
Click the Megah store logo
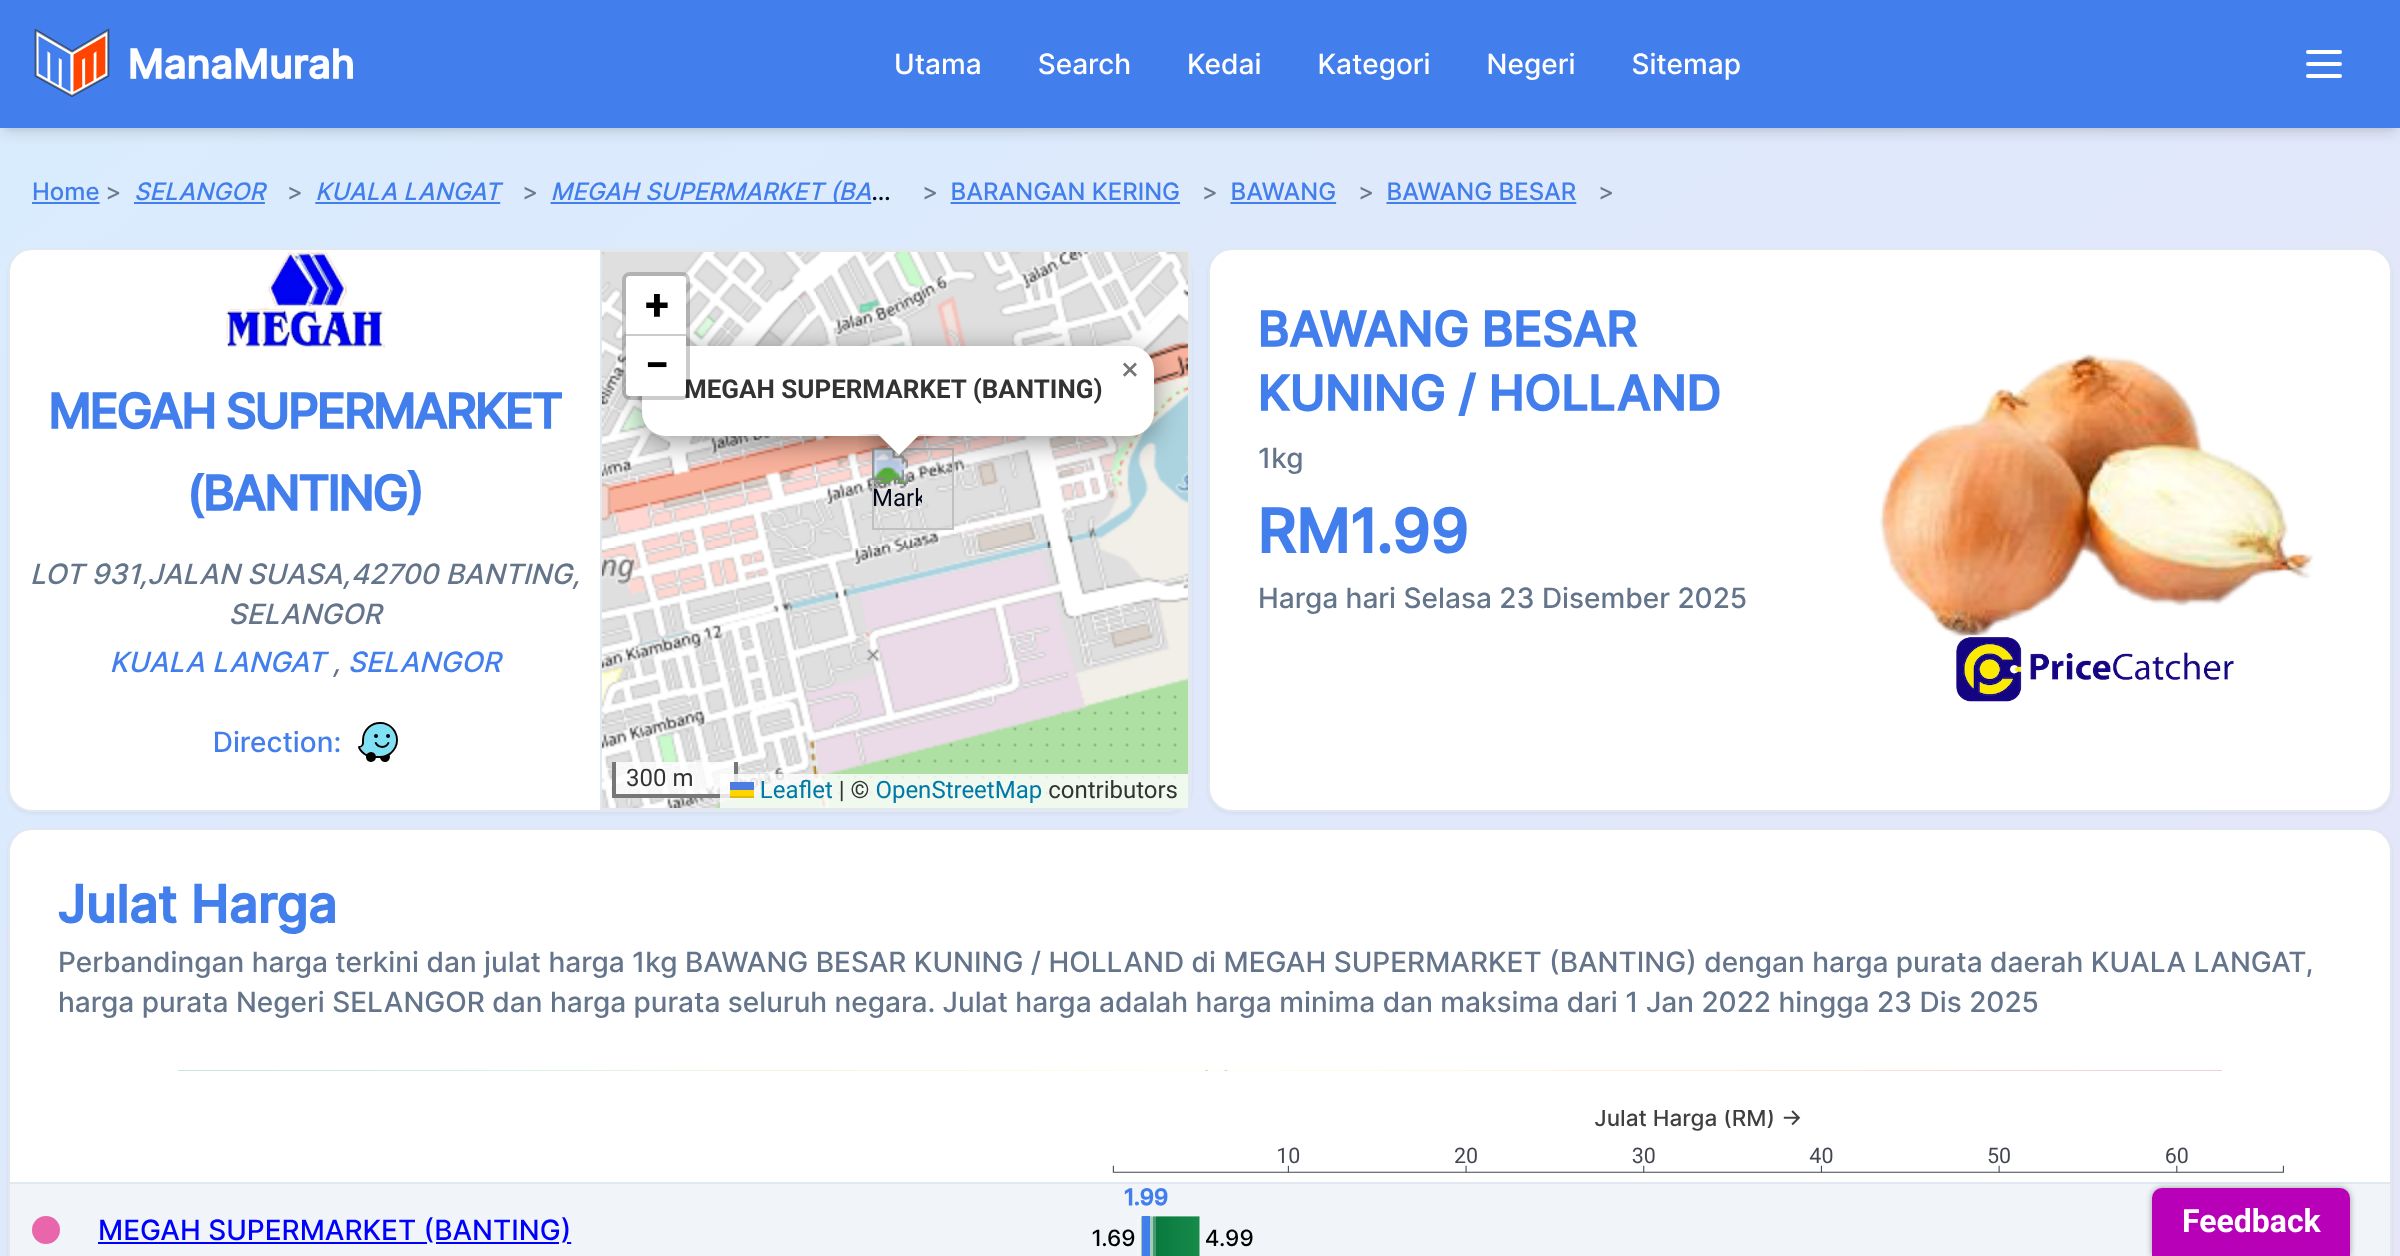tap(305, 302)
